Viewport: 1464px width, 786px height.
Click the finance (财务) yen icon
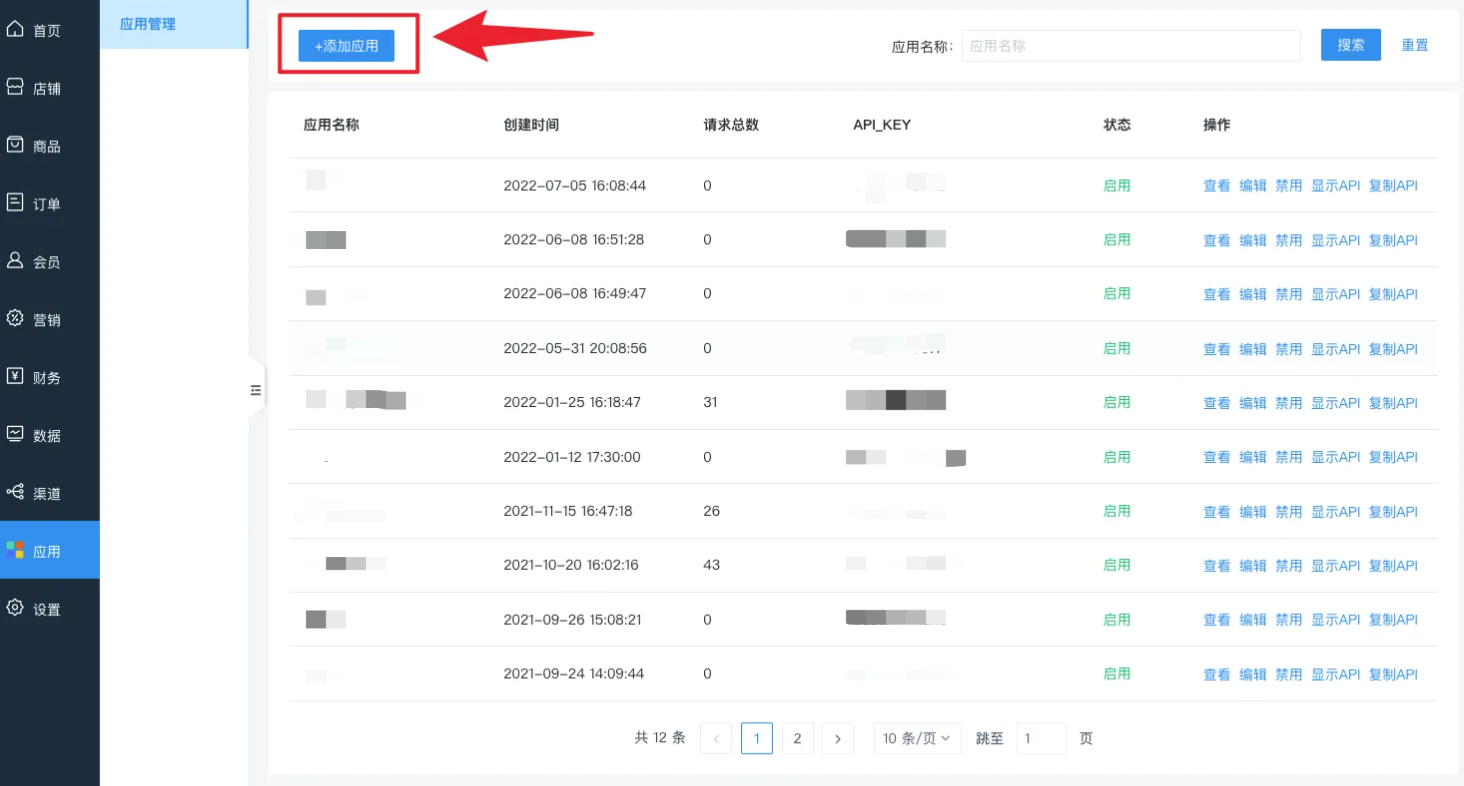15,377
